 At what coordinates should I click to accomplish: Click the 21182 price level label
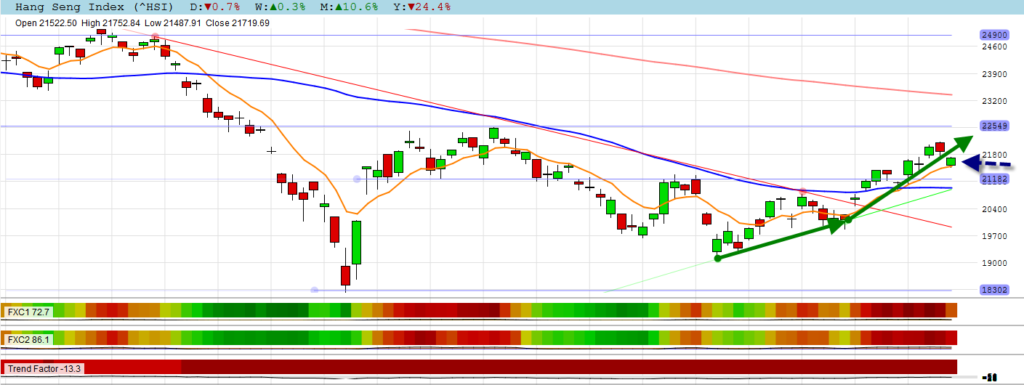click(x=994, y=179)
